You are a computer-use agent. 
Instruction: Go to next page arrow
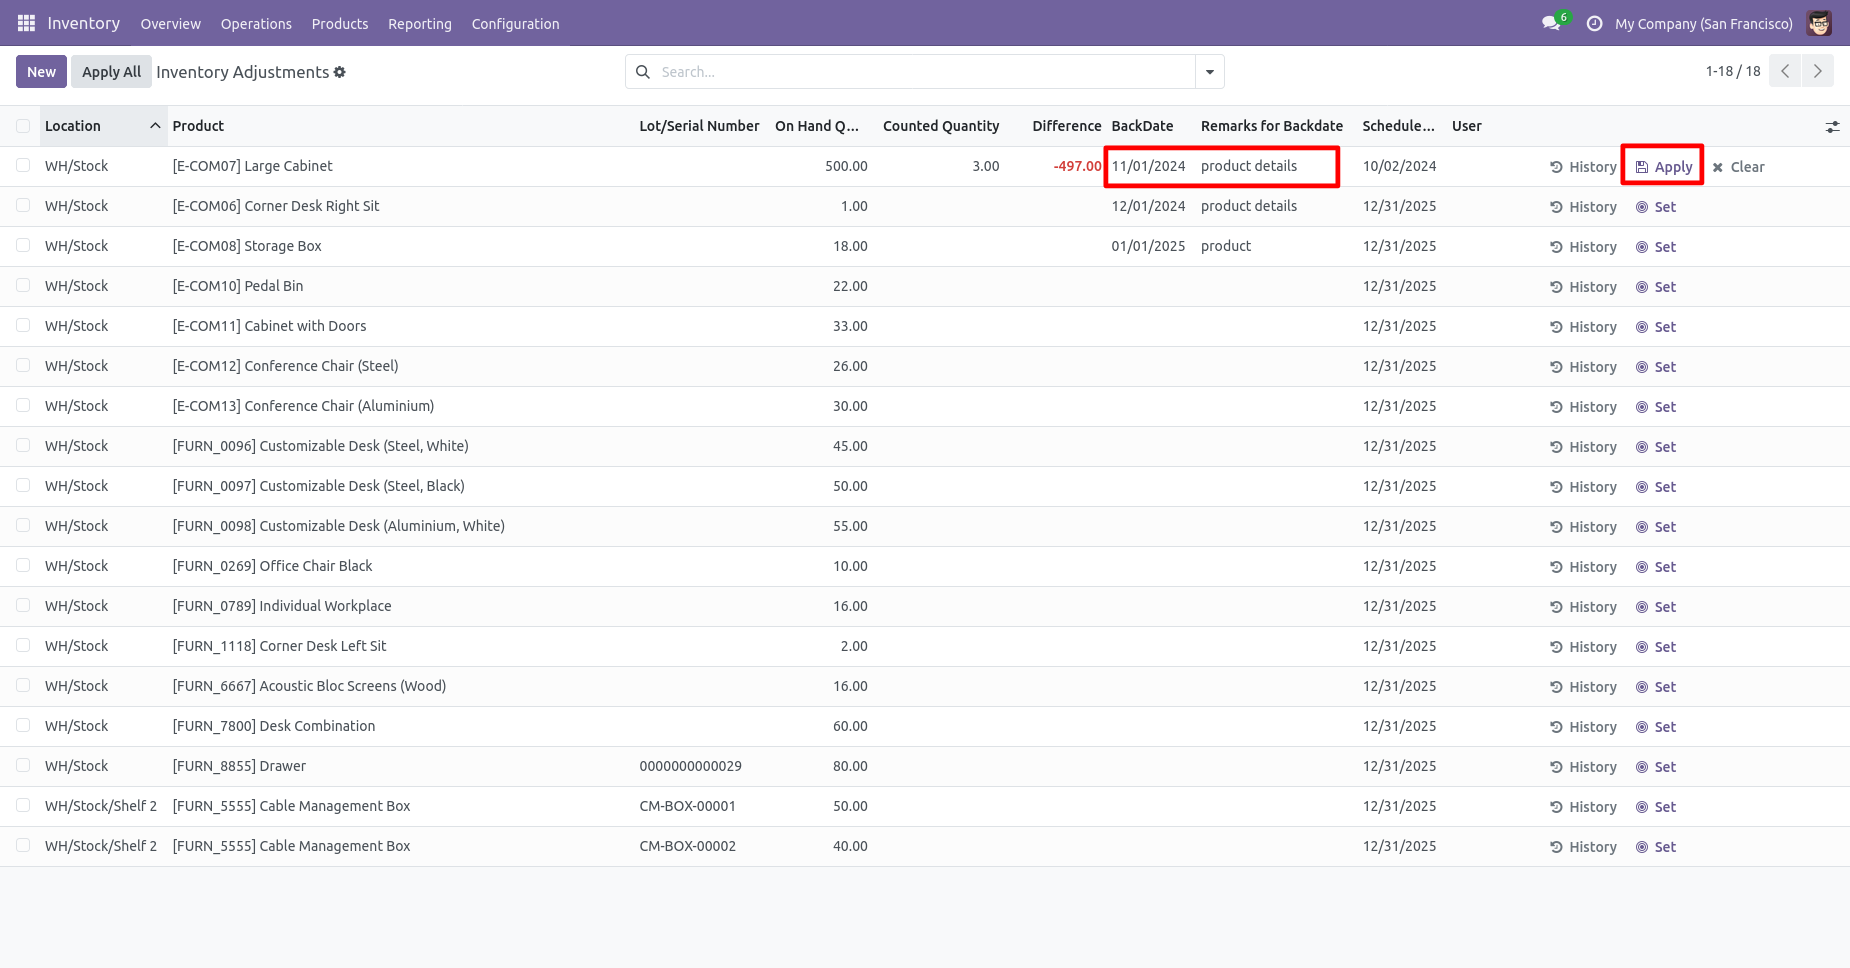coord(1817,71)
